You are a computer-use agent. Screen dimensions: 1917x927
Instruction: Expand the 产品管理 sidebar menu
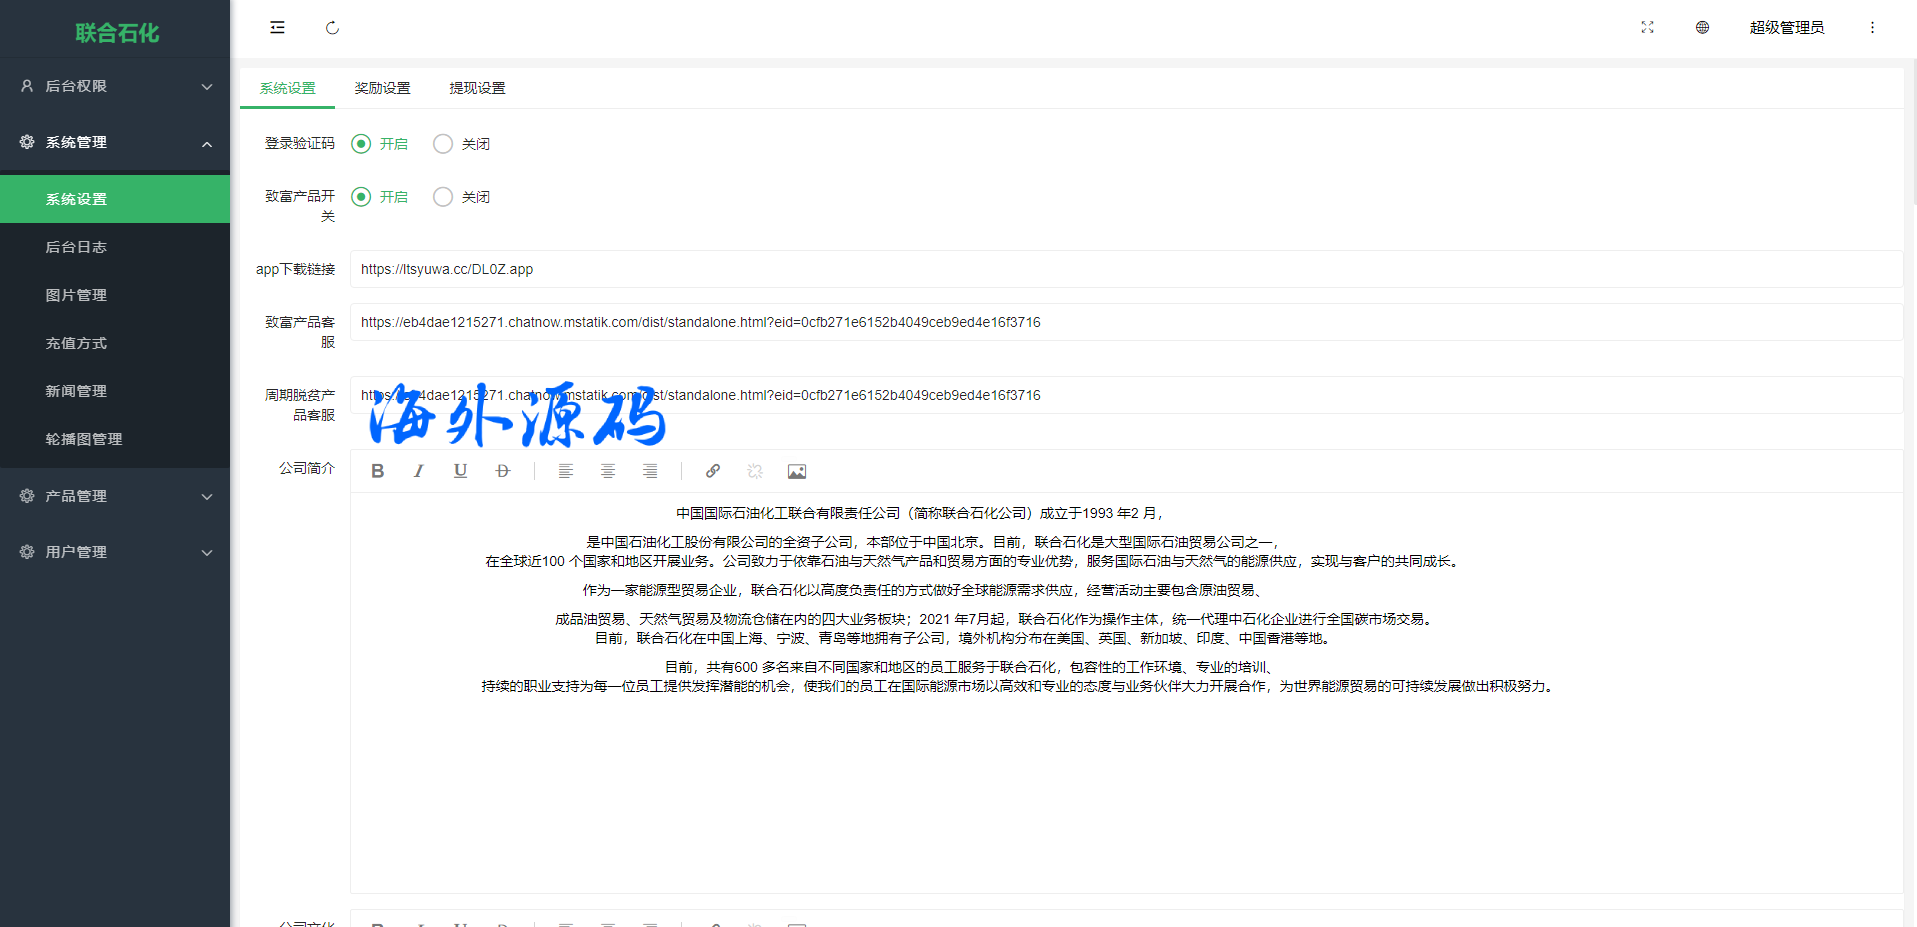pyautogui.click(x=115, y=496)
